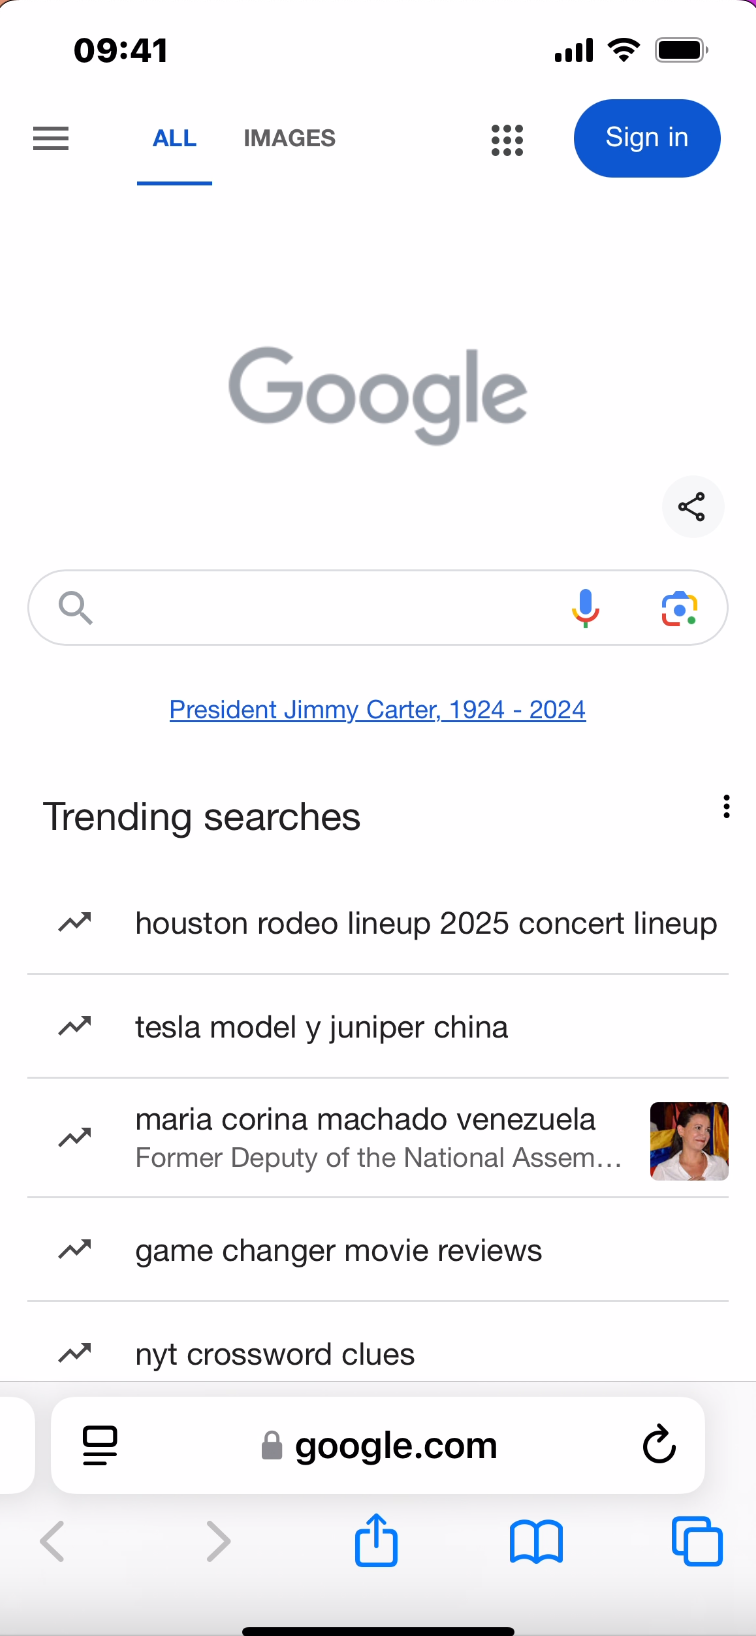Open Maria Corina Machado thumbnail photo
756x1636 pixels.
[689, 1141]
